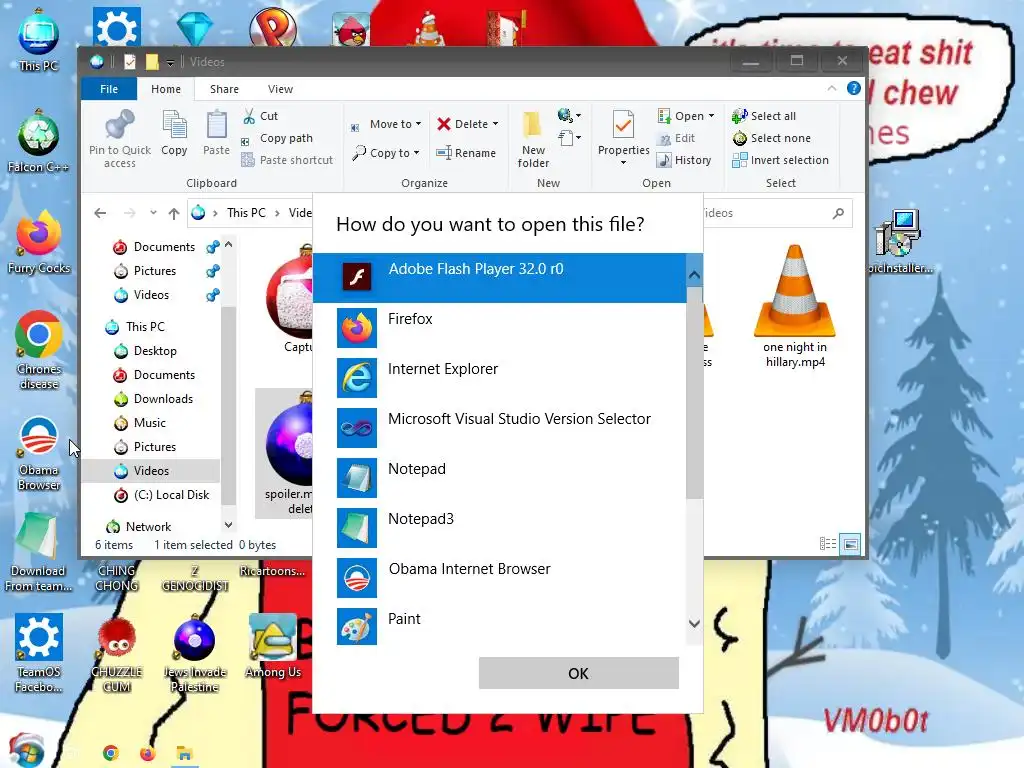Select the Obama Browser desktop icon

click(39, 453)
